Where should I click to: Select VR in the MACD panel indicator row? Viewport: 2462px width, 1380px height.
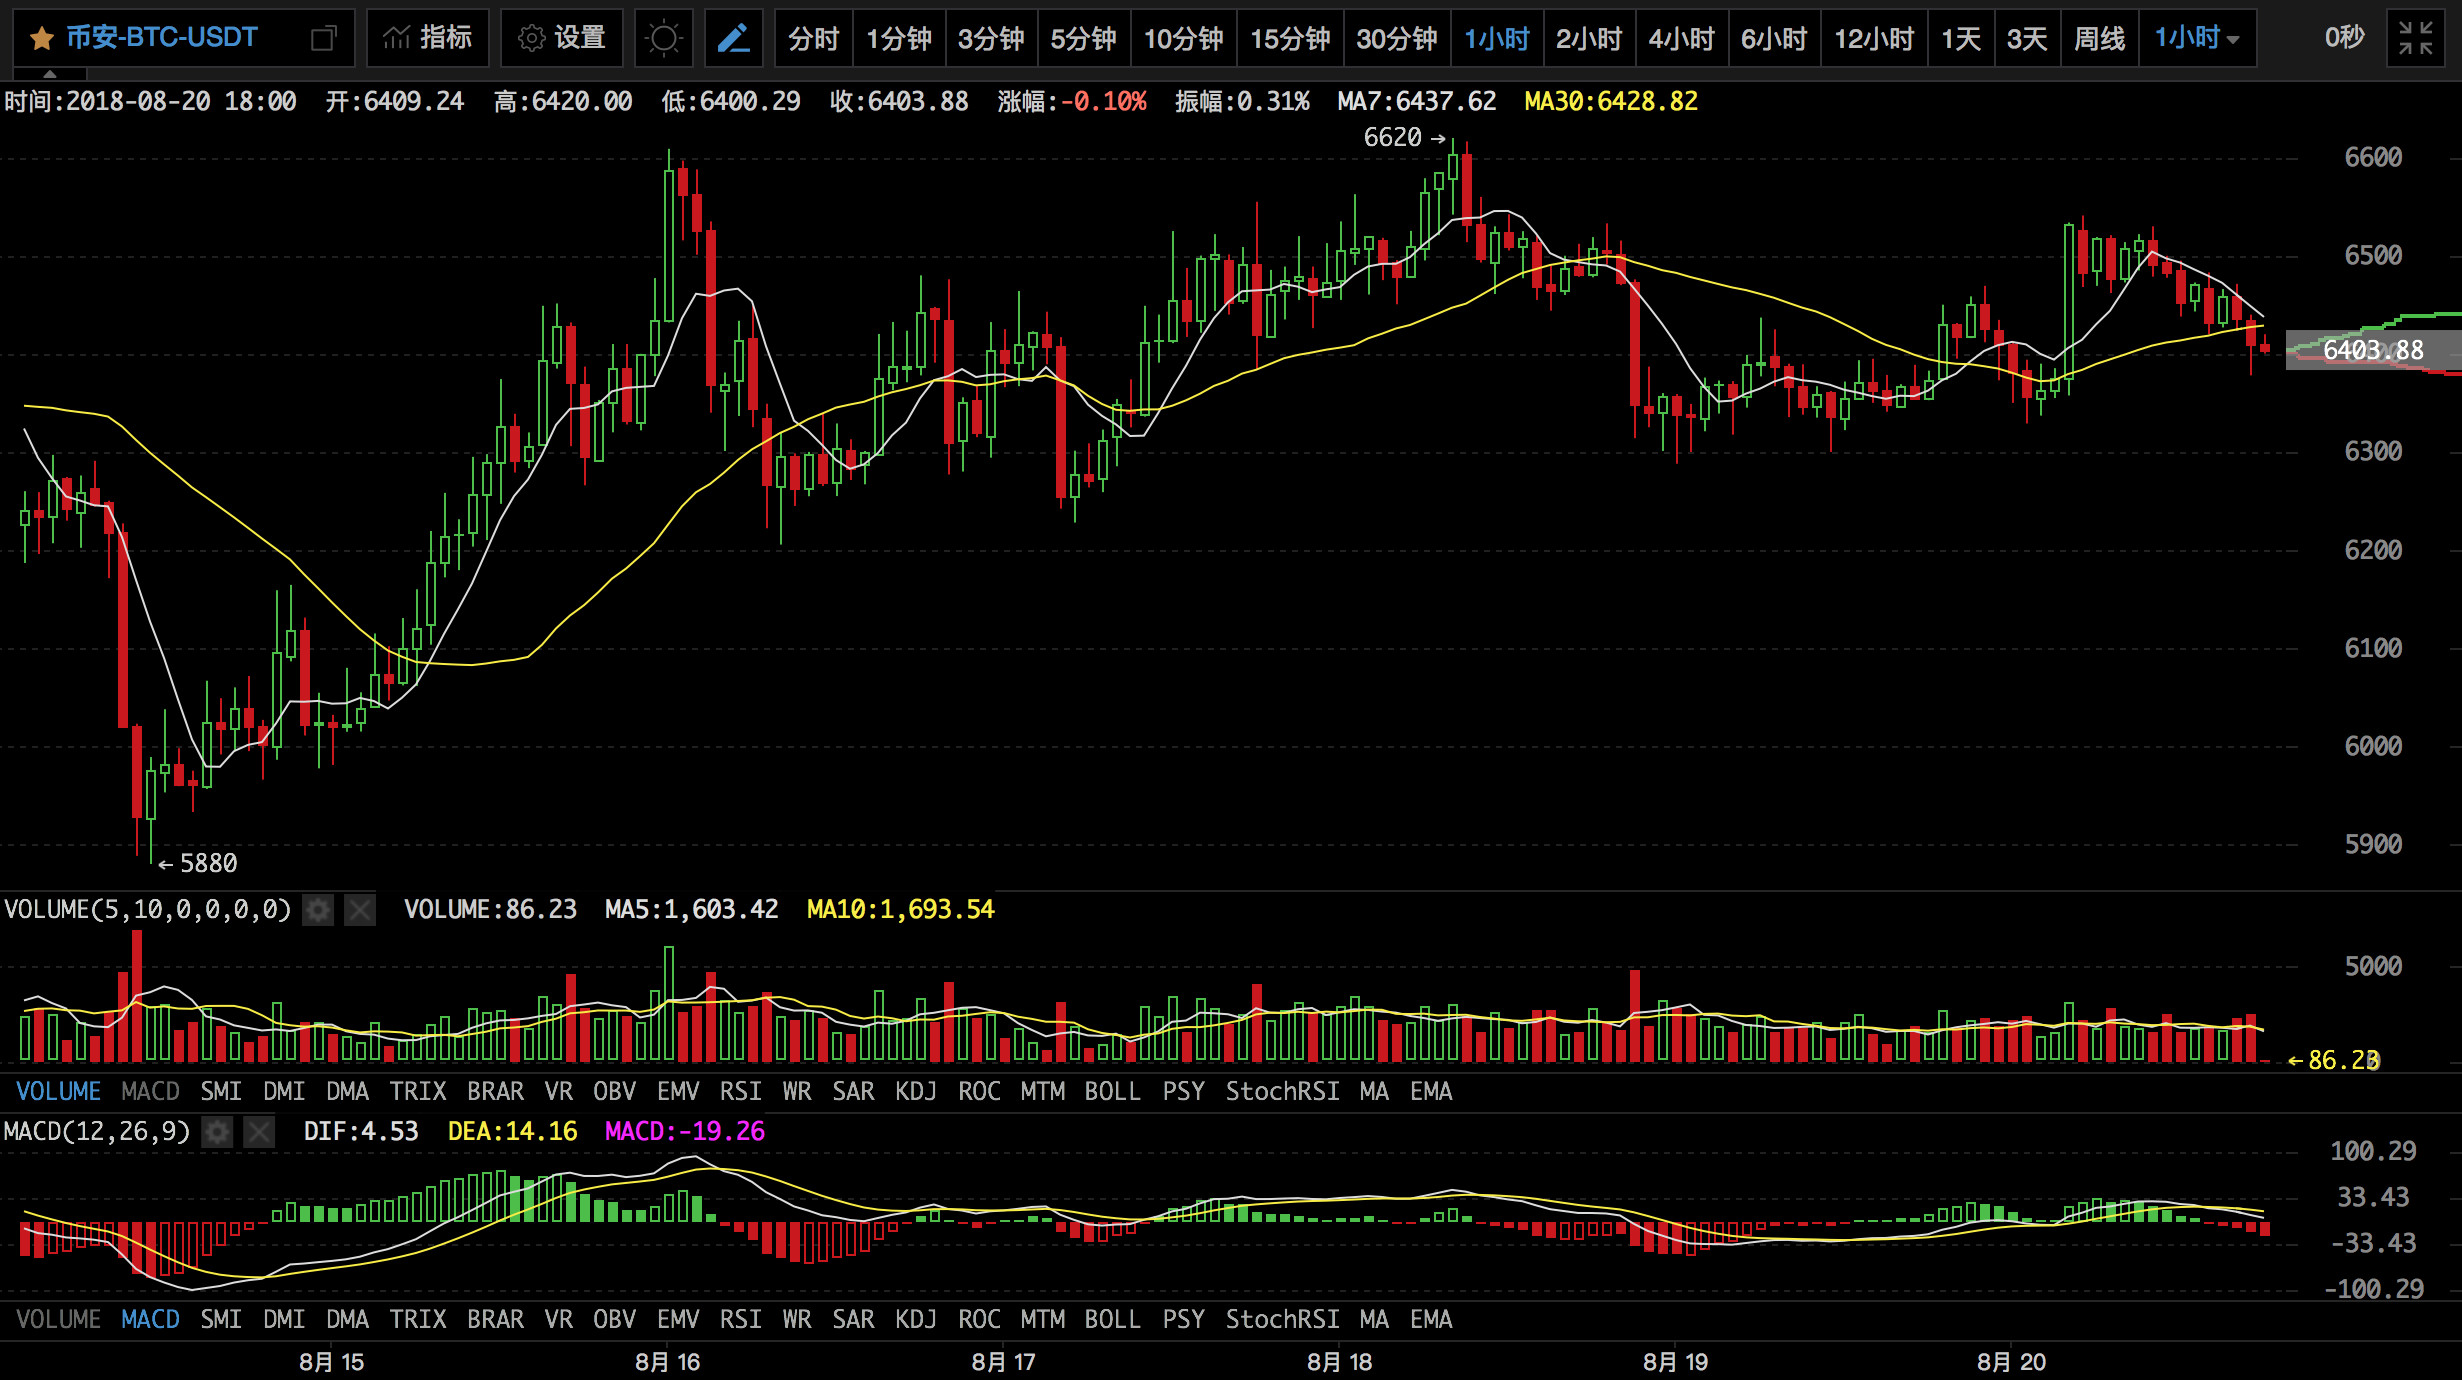point(559,1319)
